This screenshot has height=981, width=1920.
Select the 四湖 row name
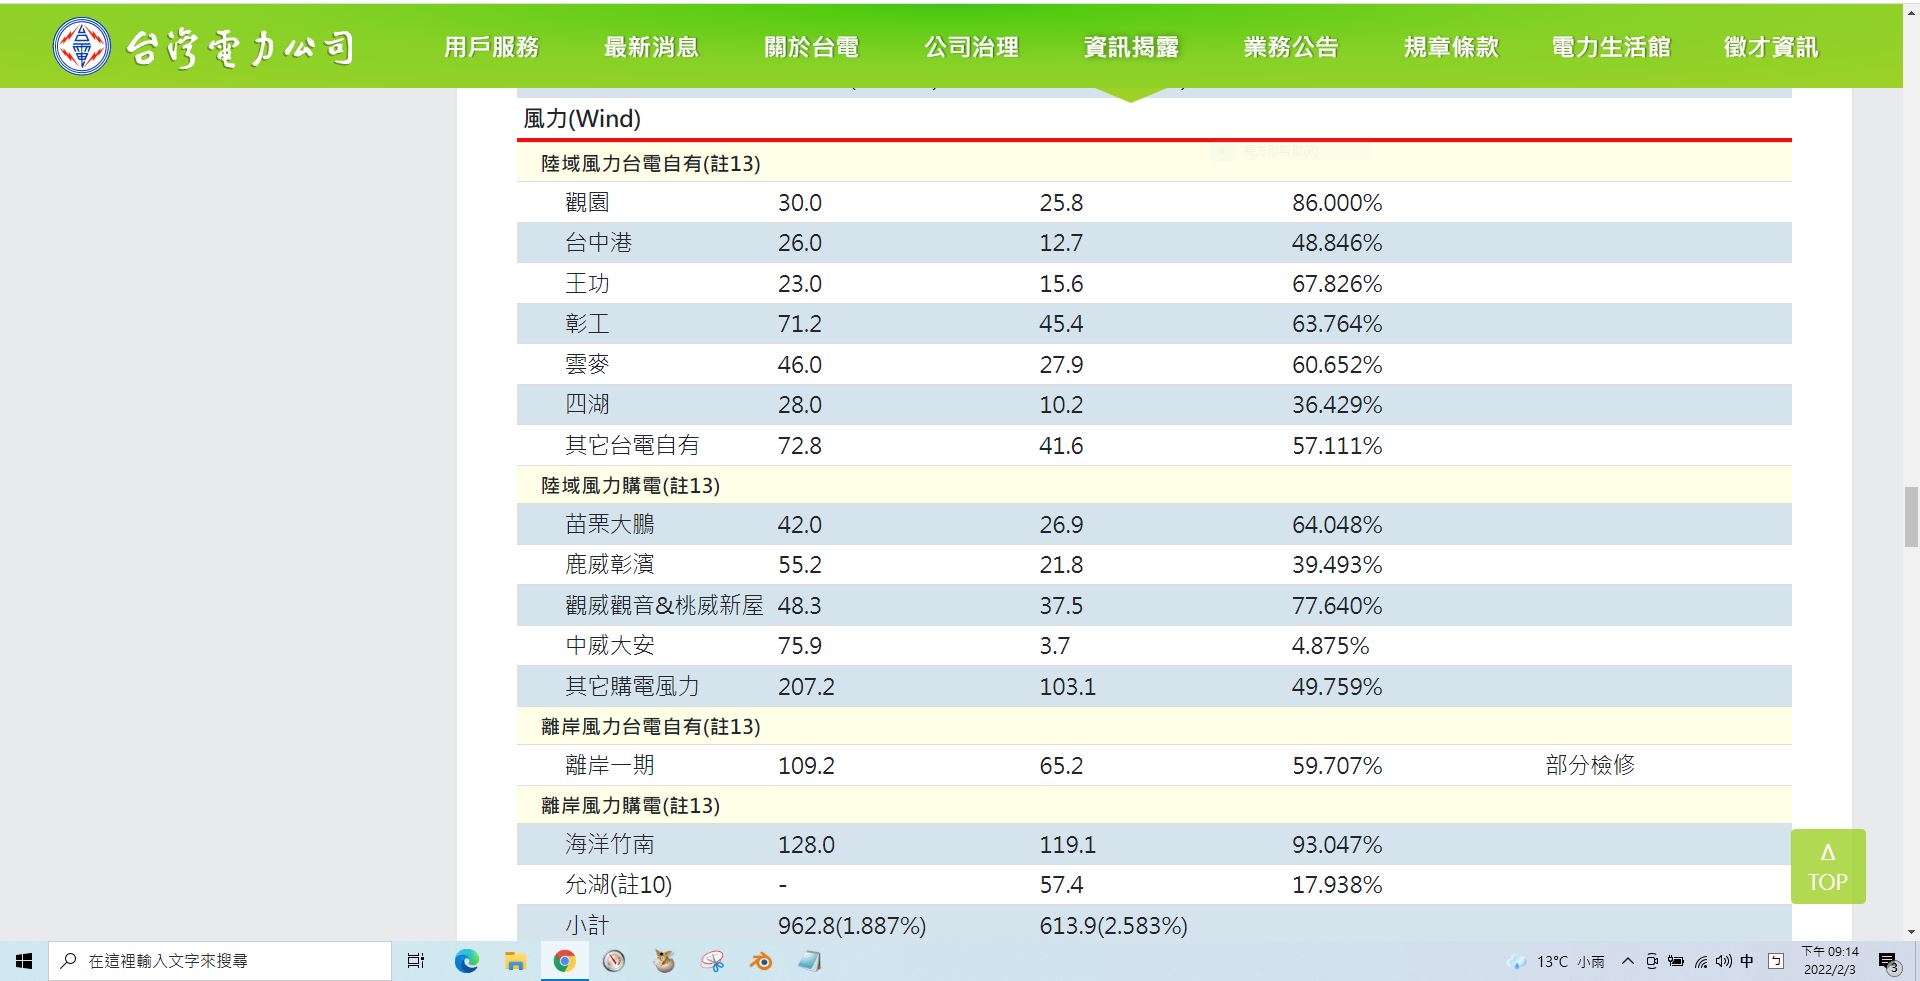click(x=587, y=405)
